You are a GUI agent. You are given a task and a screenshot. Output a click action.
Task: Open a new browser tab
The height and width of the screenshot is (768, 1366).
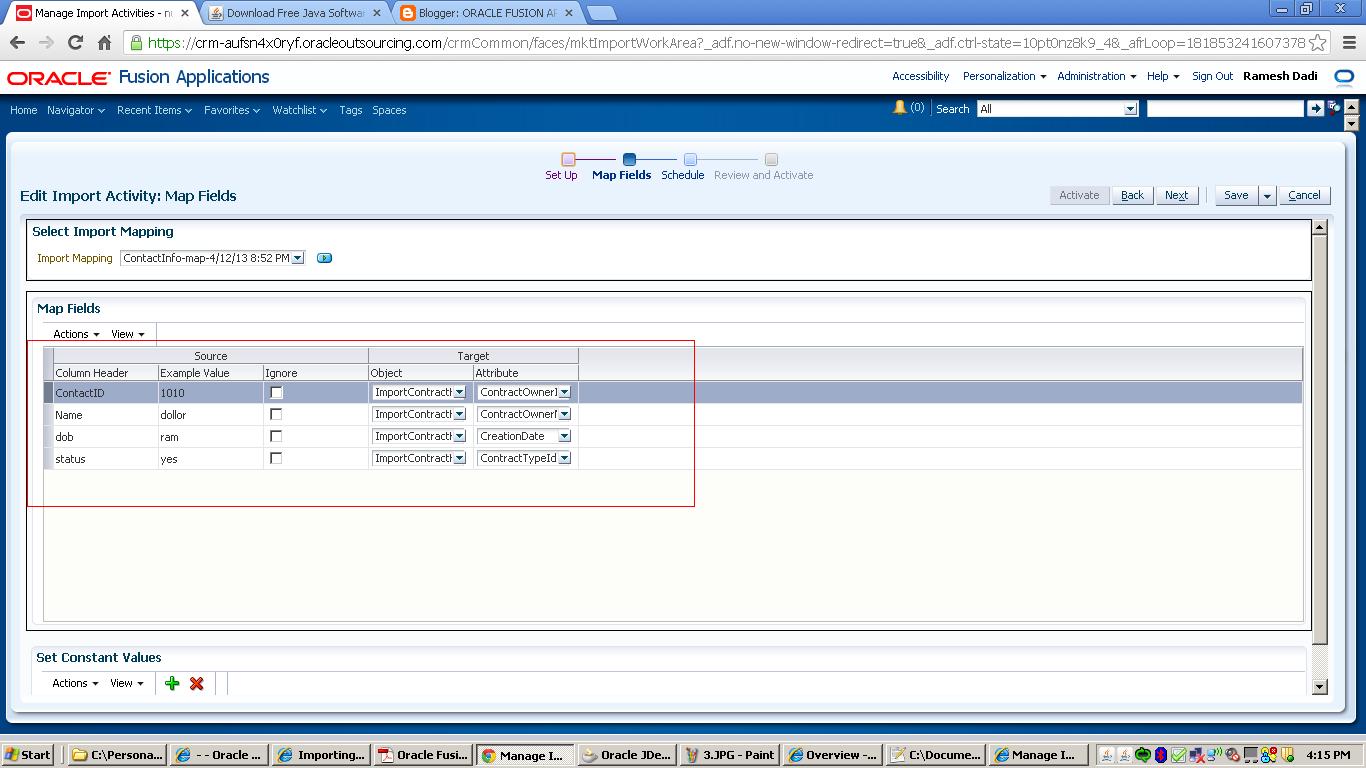coord(601,13)
